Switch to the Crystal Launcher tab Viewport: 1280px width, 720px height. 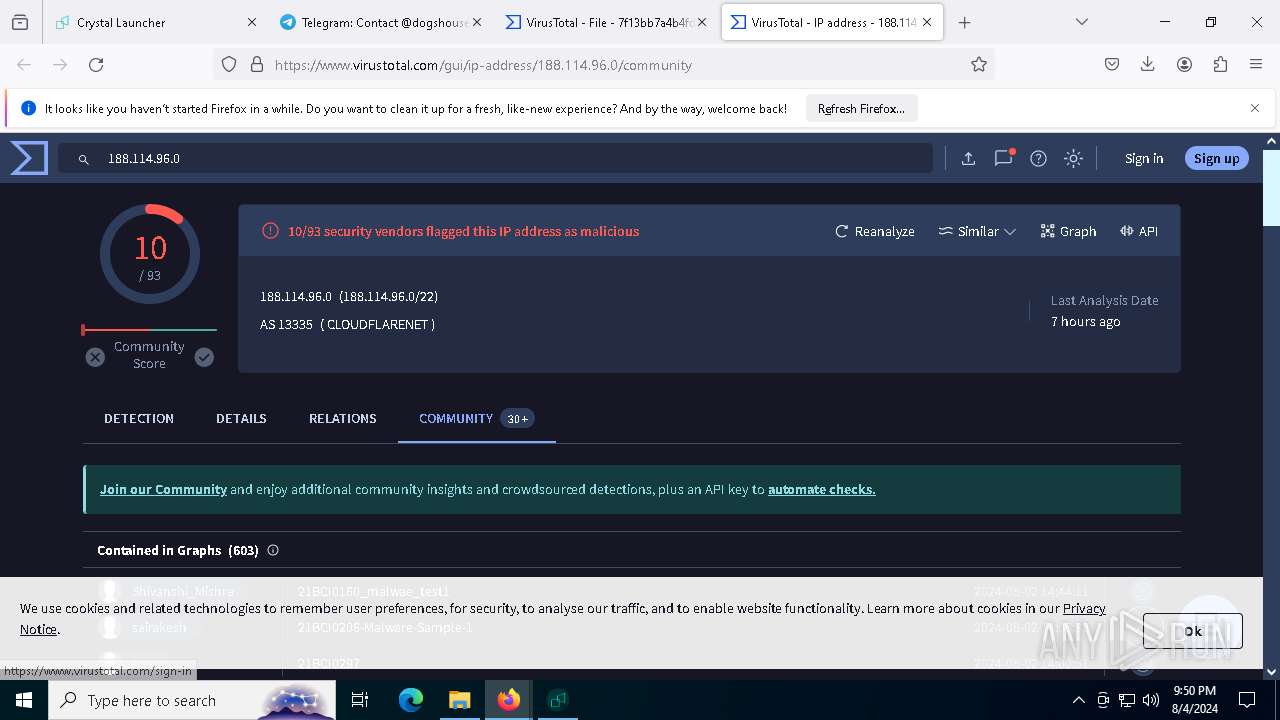click(156, 22)
